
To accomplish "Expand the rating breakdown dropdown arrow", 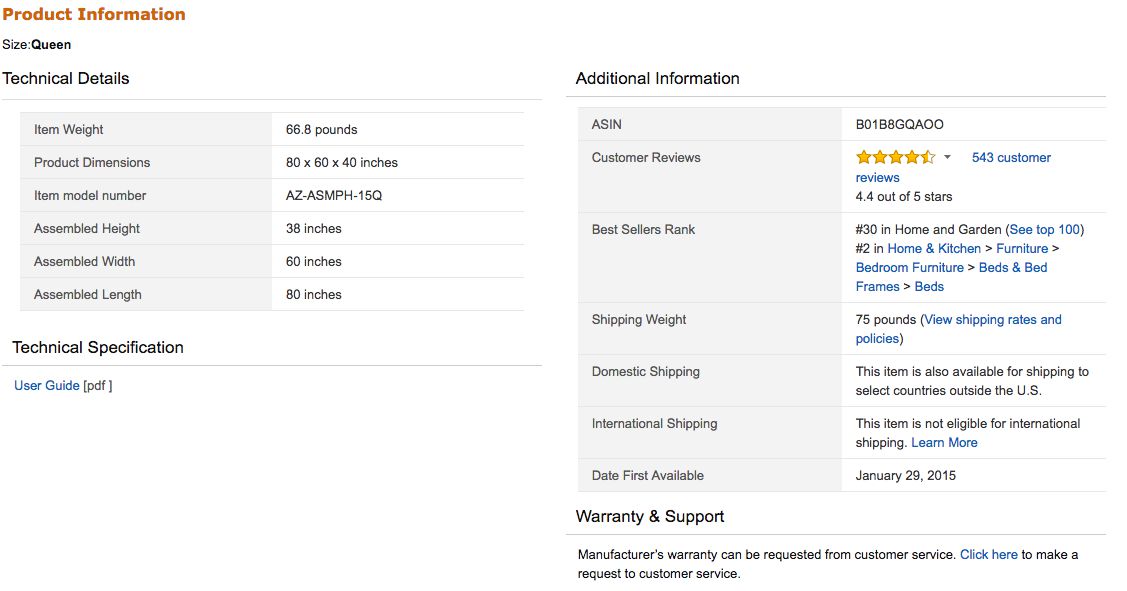I will click(x=947, y=157).
